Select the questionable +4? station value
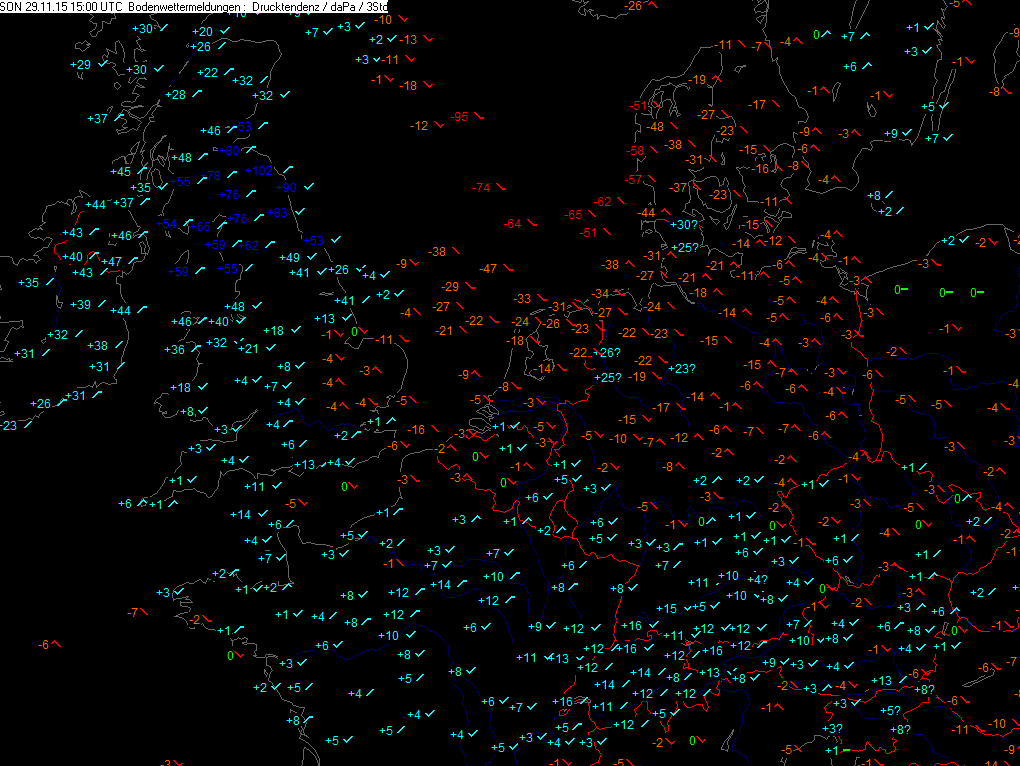 click(x=756, y=580)
